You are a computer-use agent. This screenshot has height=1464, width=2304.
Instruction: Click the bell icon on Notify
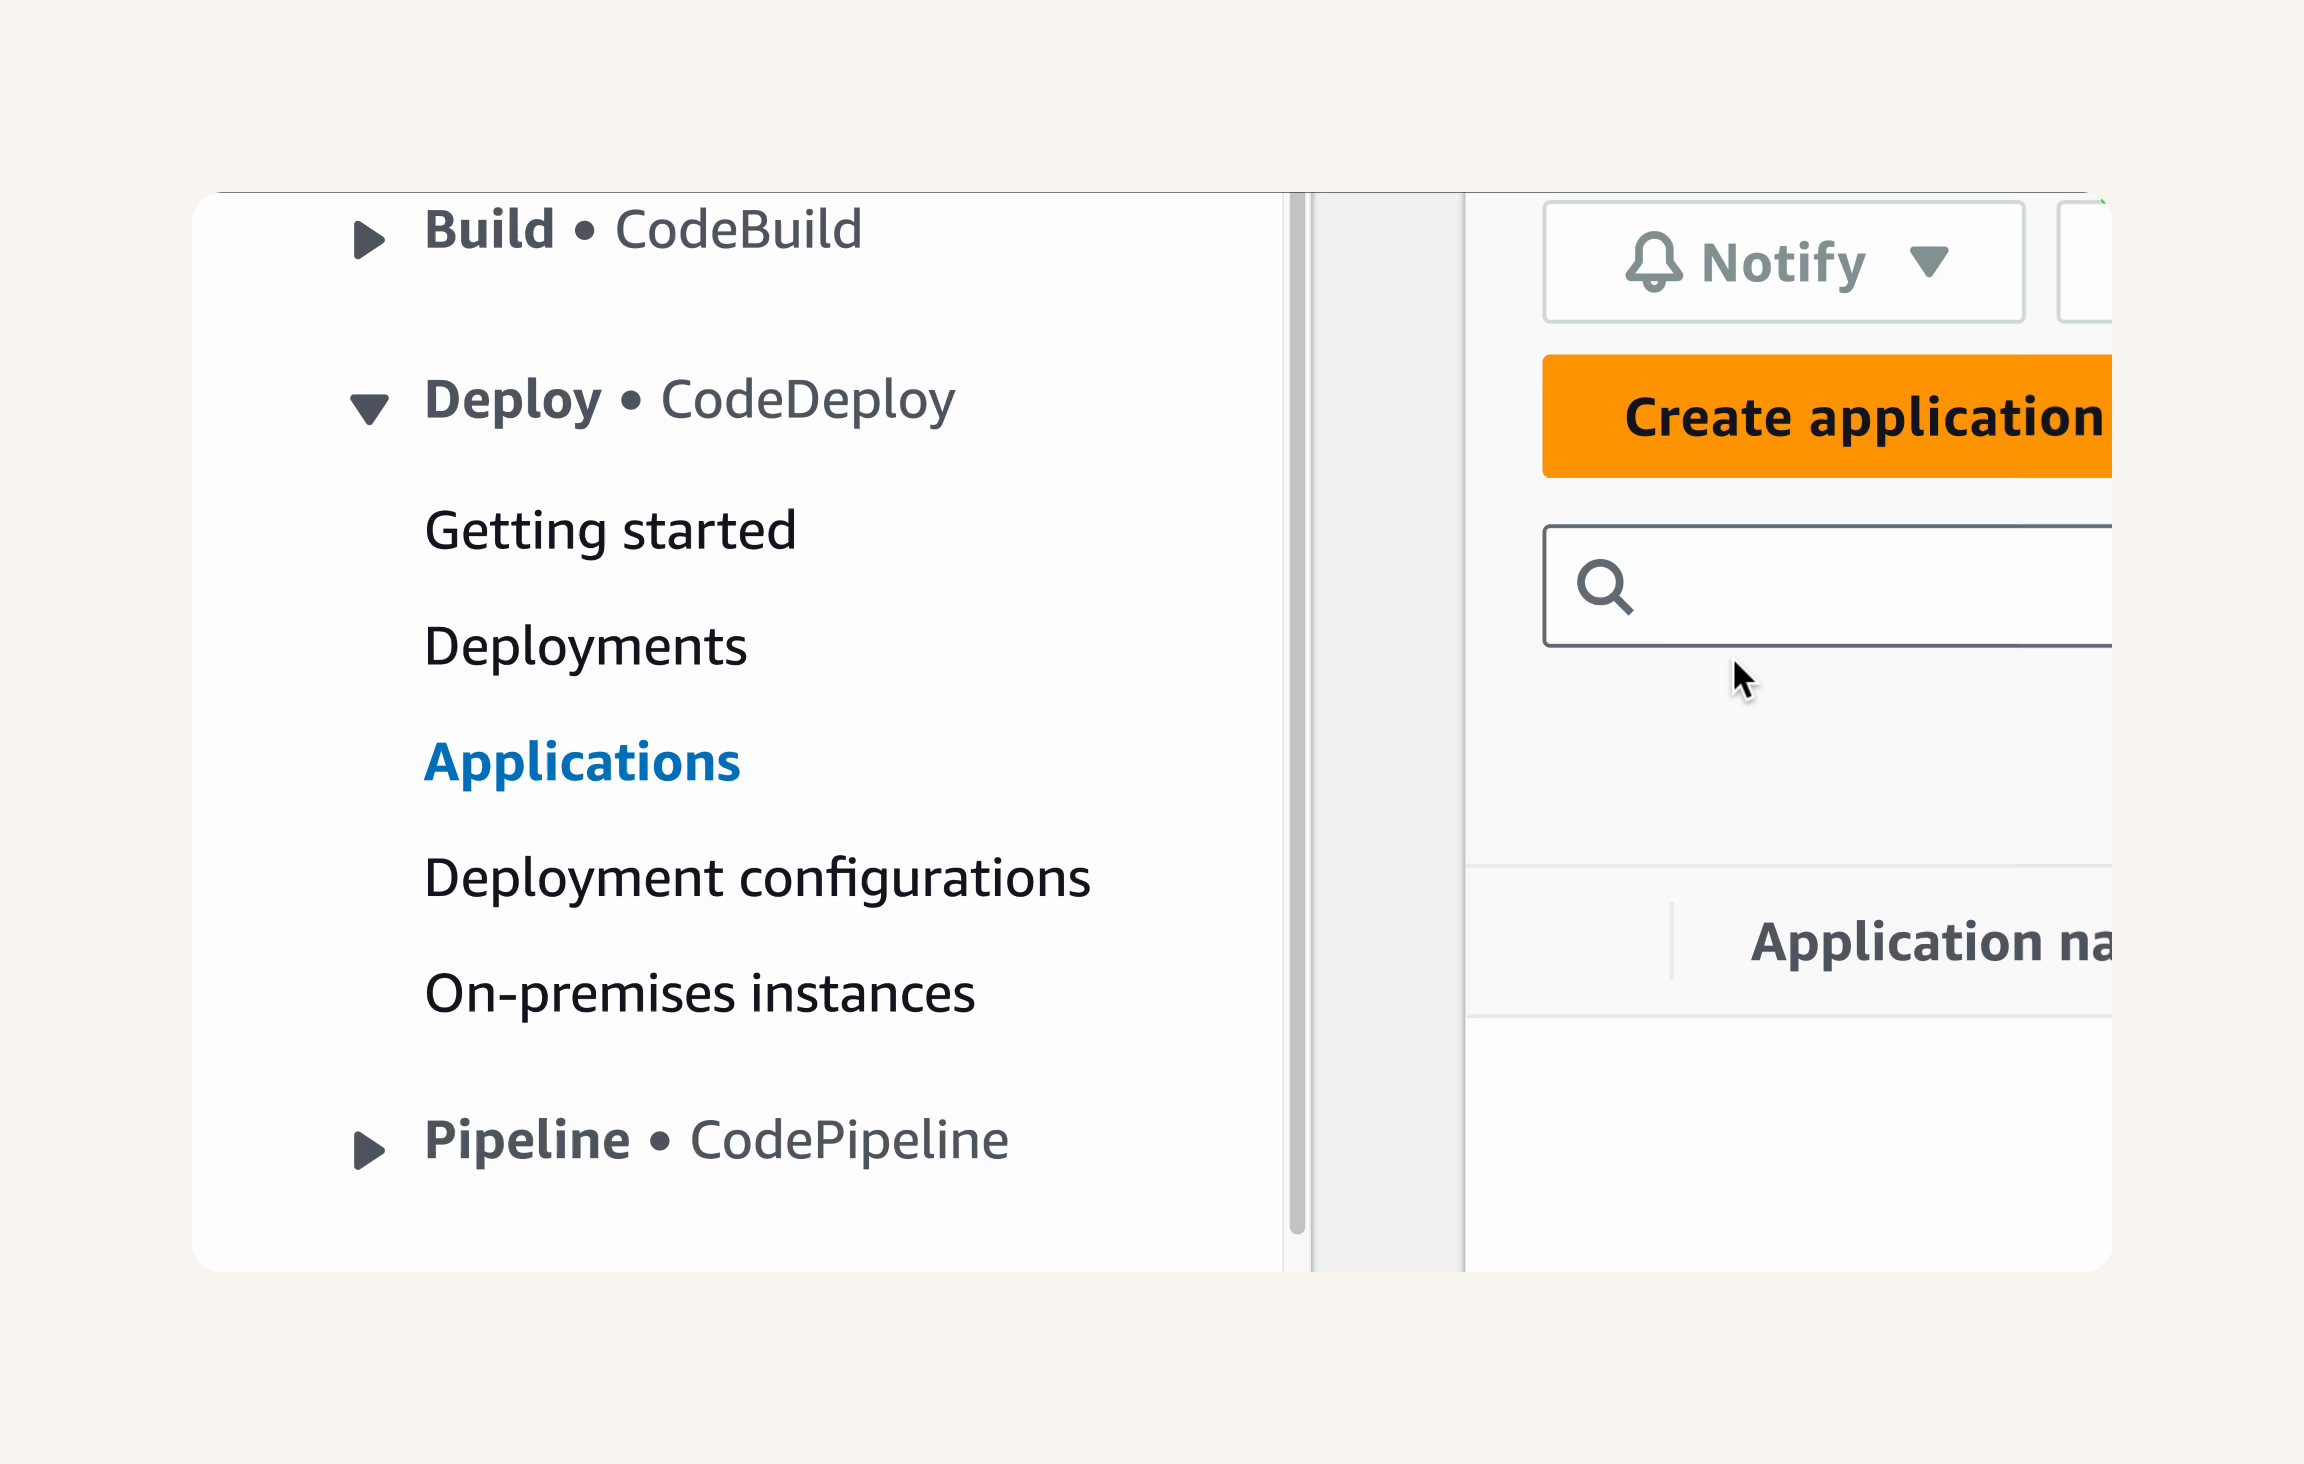point(1654,262)
